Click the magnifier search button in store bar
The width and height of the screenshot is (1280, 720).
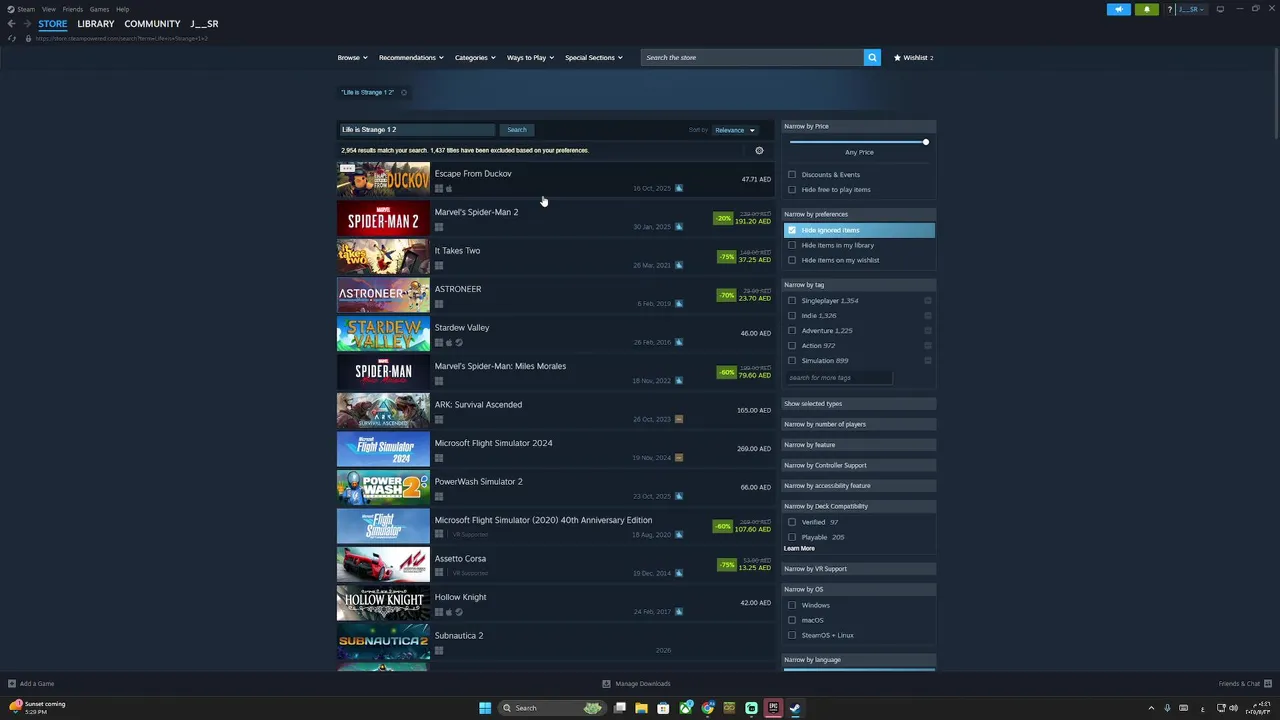click(x=872, y=57)
